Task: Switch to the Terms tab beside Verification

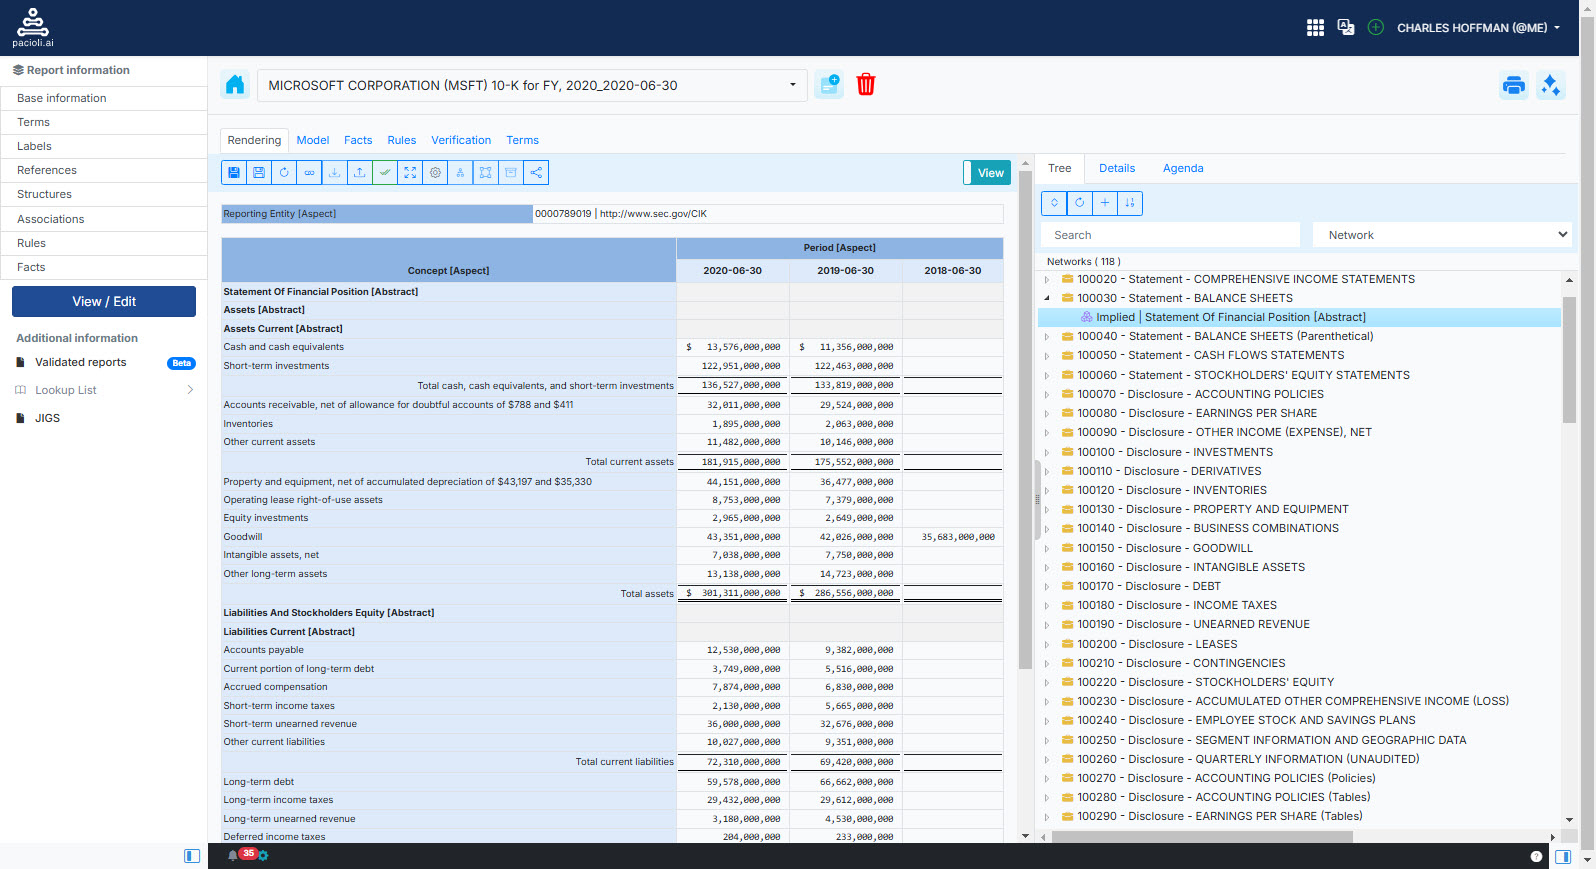Action: point(522,140)
